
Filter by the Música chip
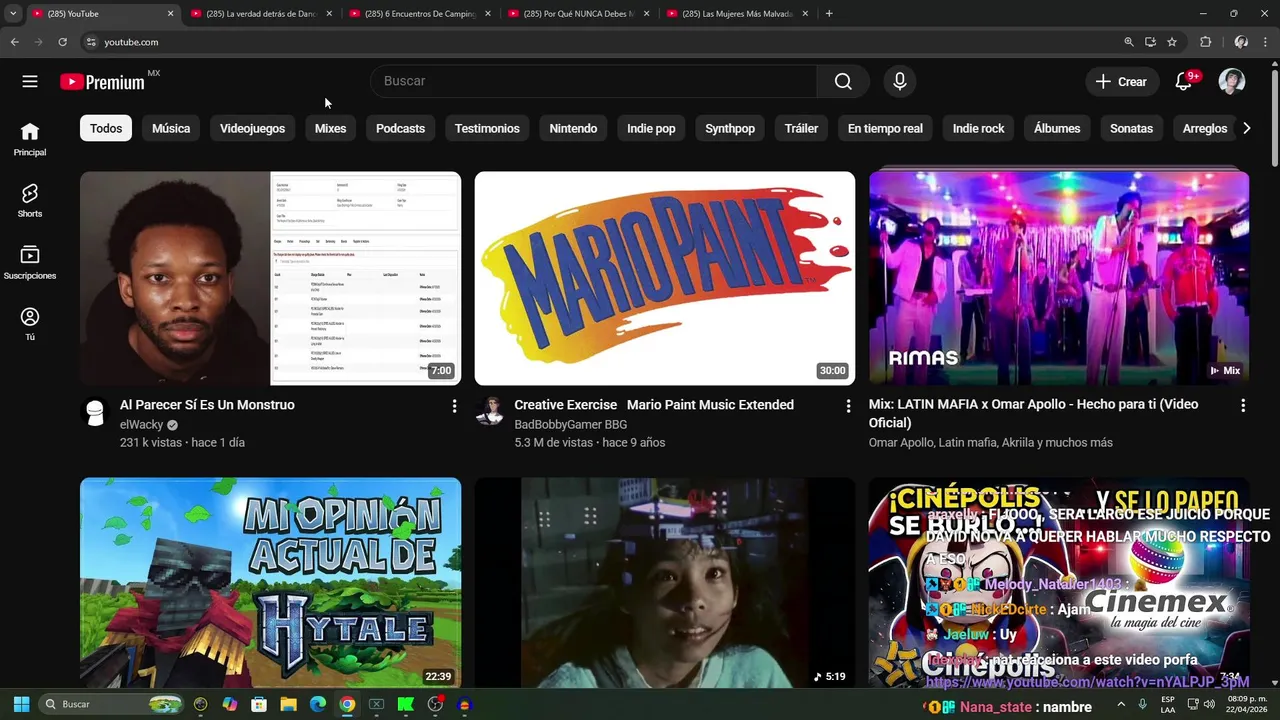(171, 128)
